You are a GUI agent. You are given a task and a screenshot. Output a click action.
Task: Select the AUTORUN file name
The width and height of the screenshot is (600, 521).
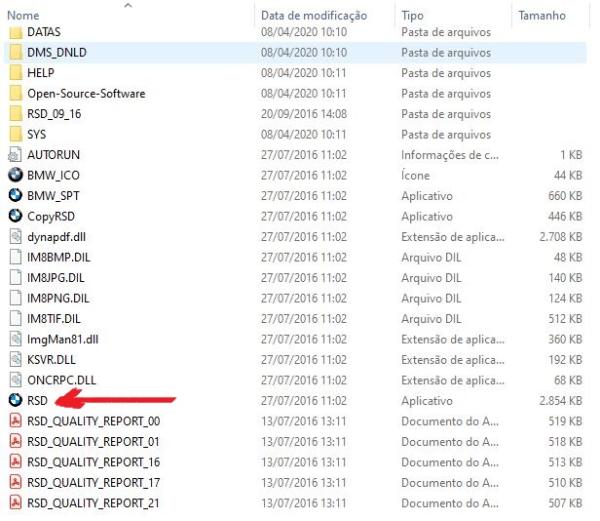pyautogui.click(x=54, y=155)
